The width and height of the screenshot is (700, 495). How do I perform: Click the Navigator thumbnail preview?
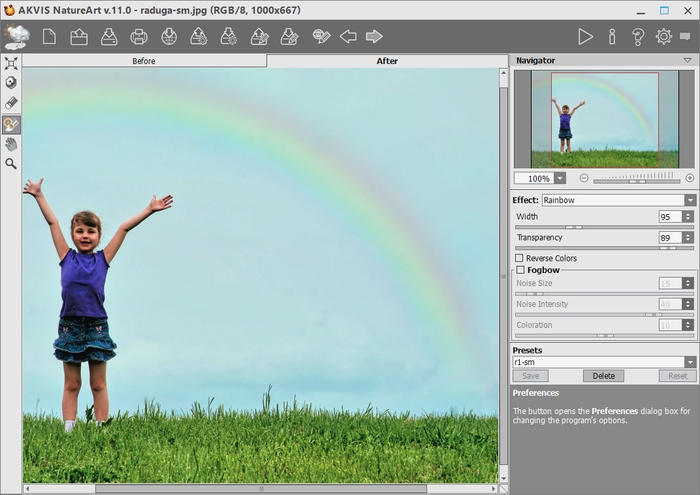pyautogui.click(x=604, y=119)
